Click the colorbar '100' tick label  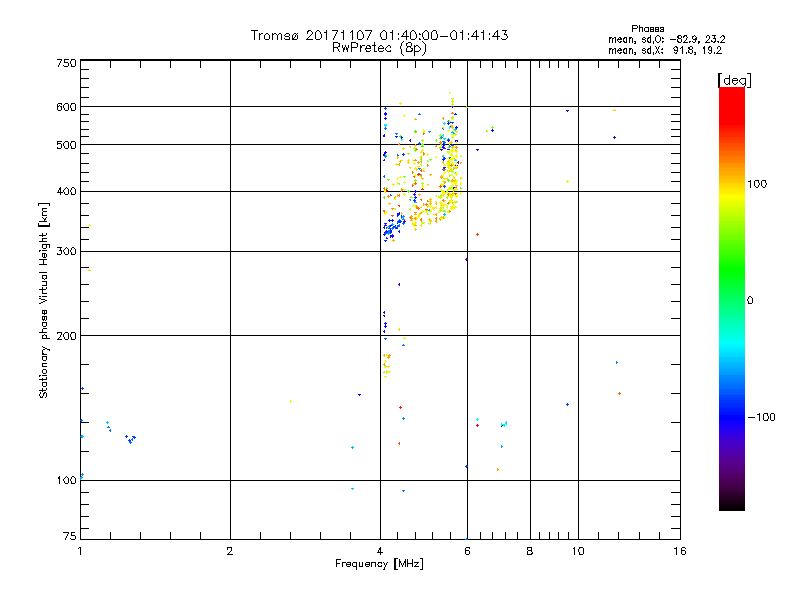pos(757,184)
